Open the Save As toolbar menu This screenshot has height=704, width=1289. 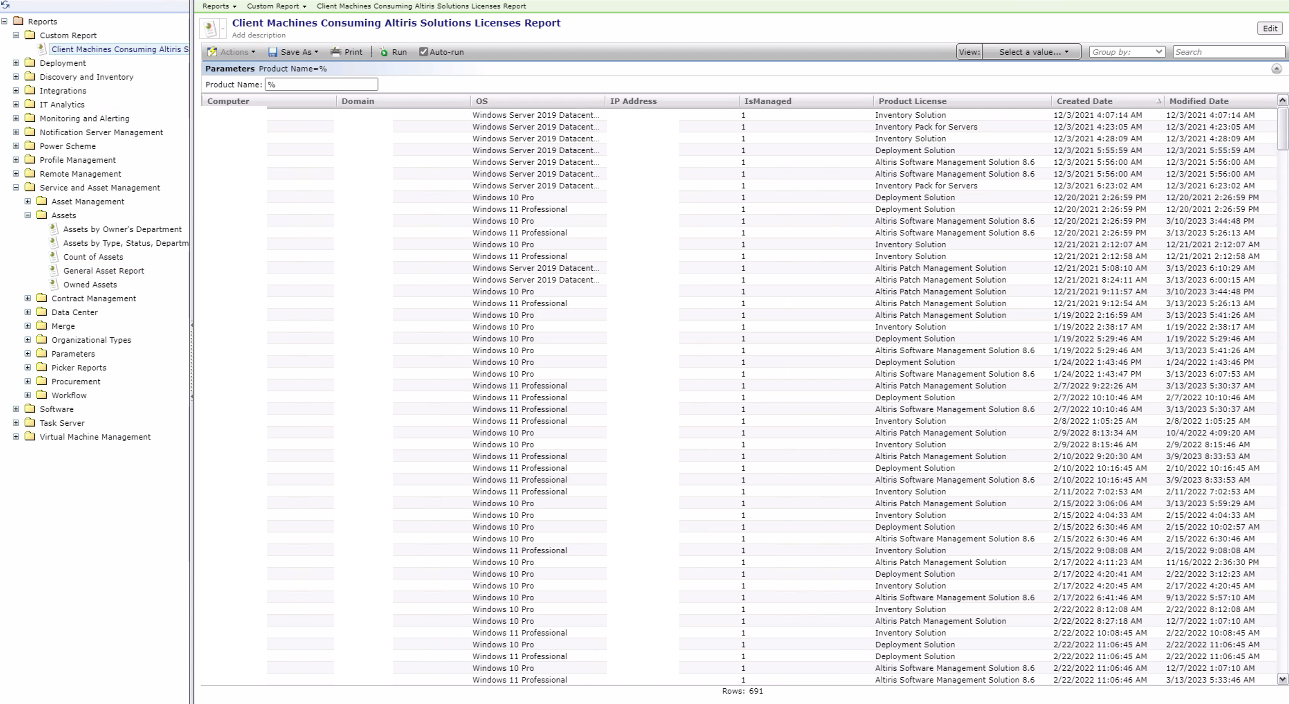pos(293,52)
